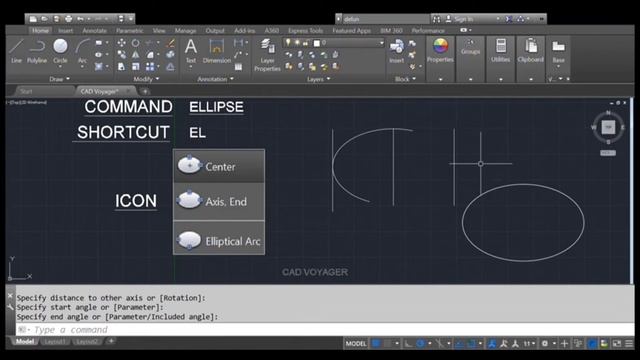This screenshot has width=640, height=360.
Task: Click the command line input field
Action: click(x=324, y=329)
